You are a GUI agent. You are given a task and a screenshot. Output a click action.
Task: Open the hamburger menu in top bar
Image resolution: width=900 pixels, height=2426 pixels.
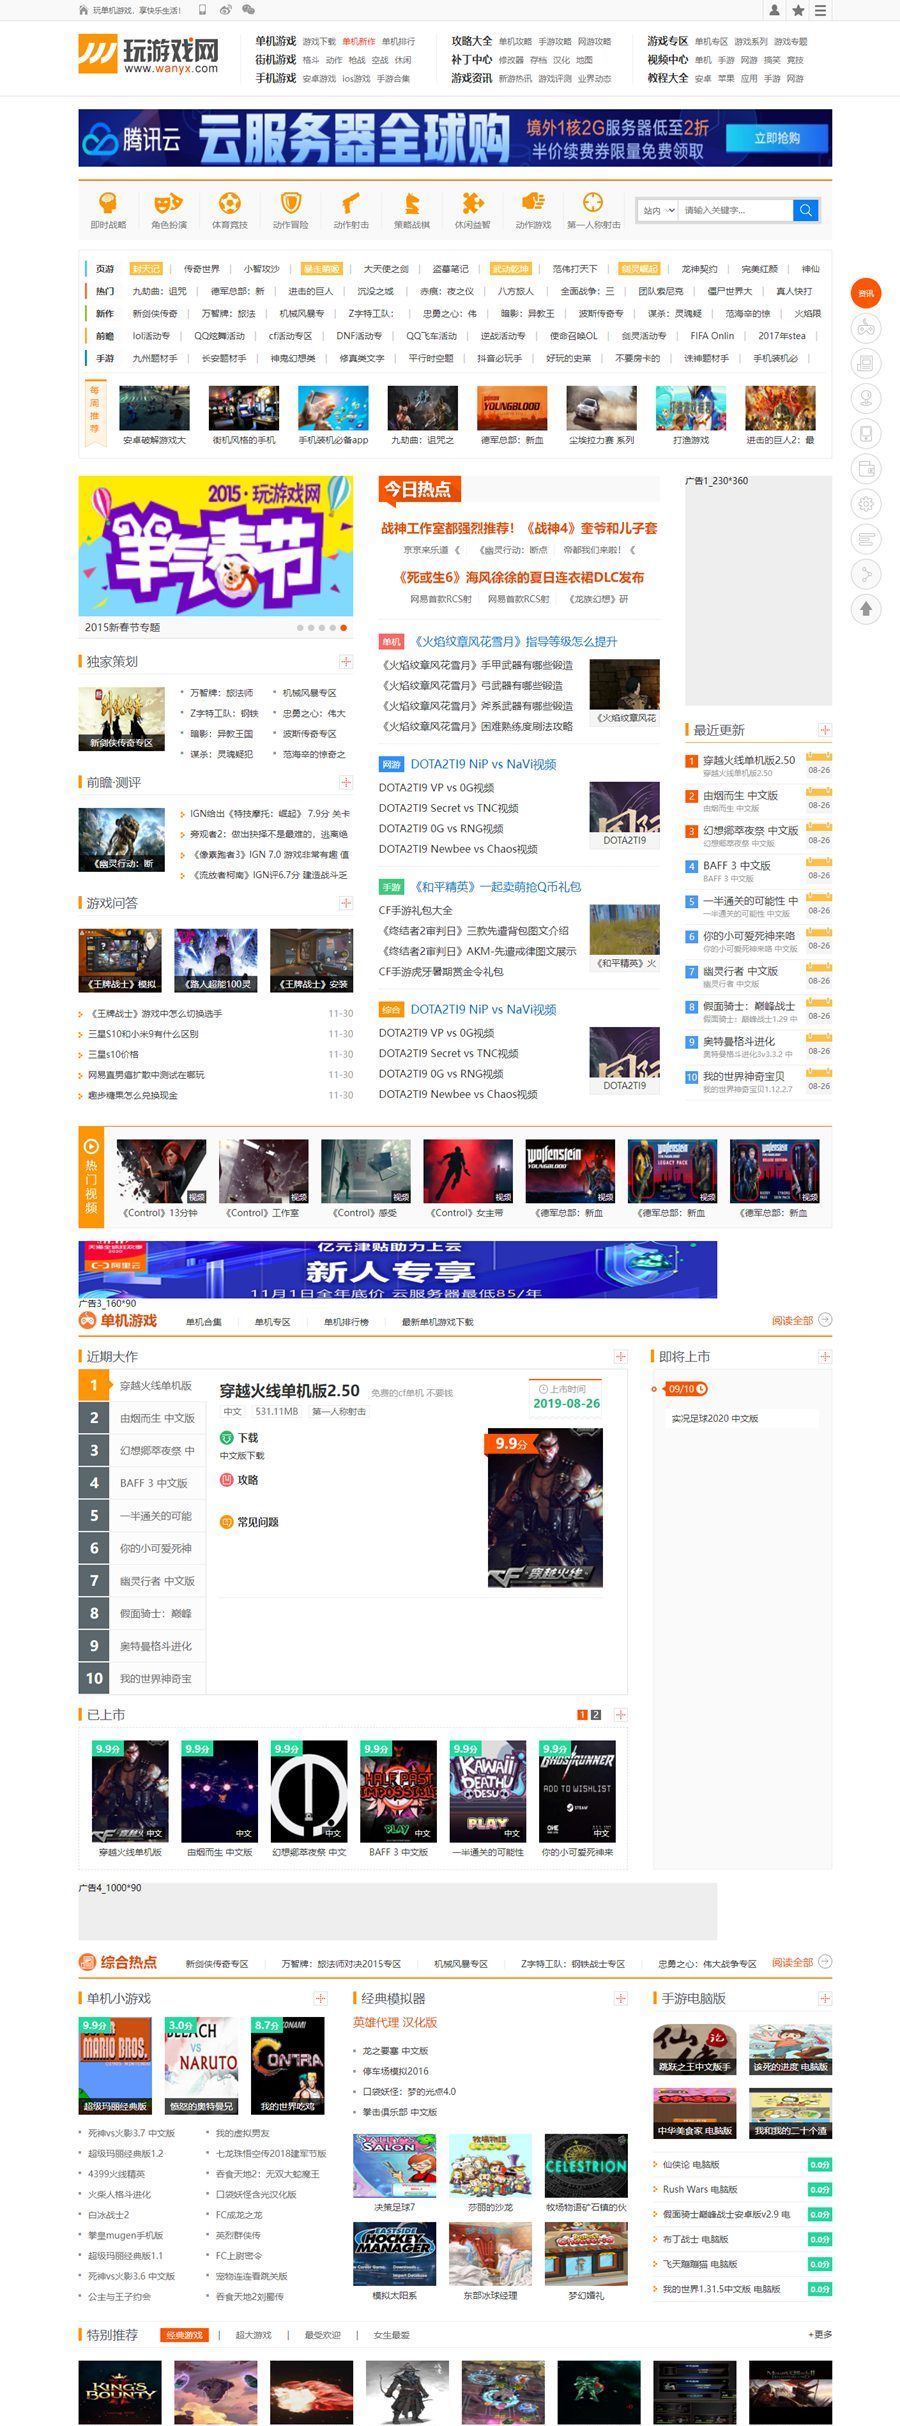tap(820, 10)
